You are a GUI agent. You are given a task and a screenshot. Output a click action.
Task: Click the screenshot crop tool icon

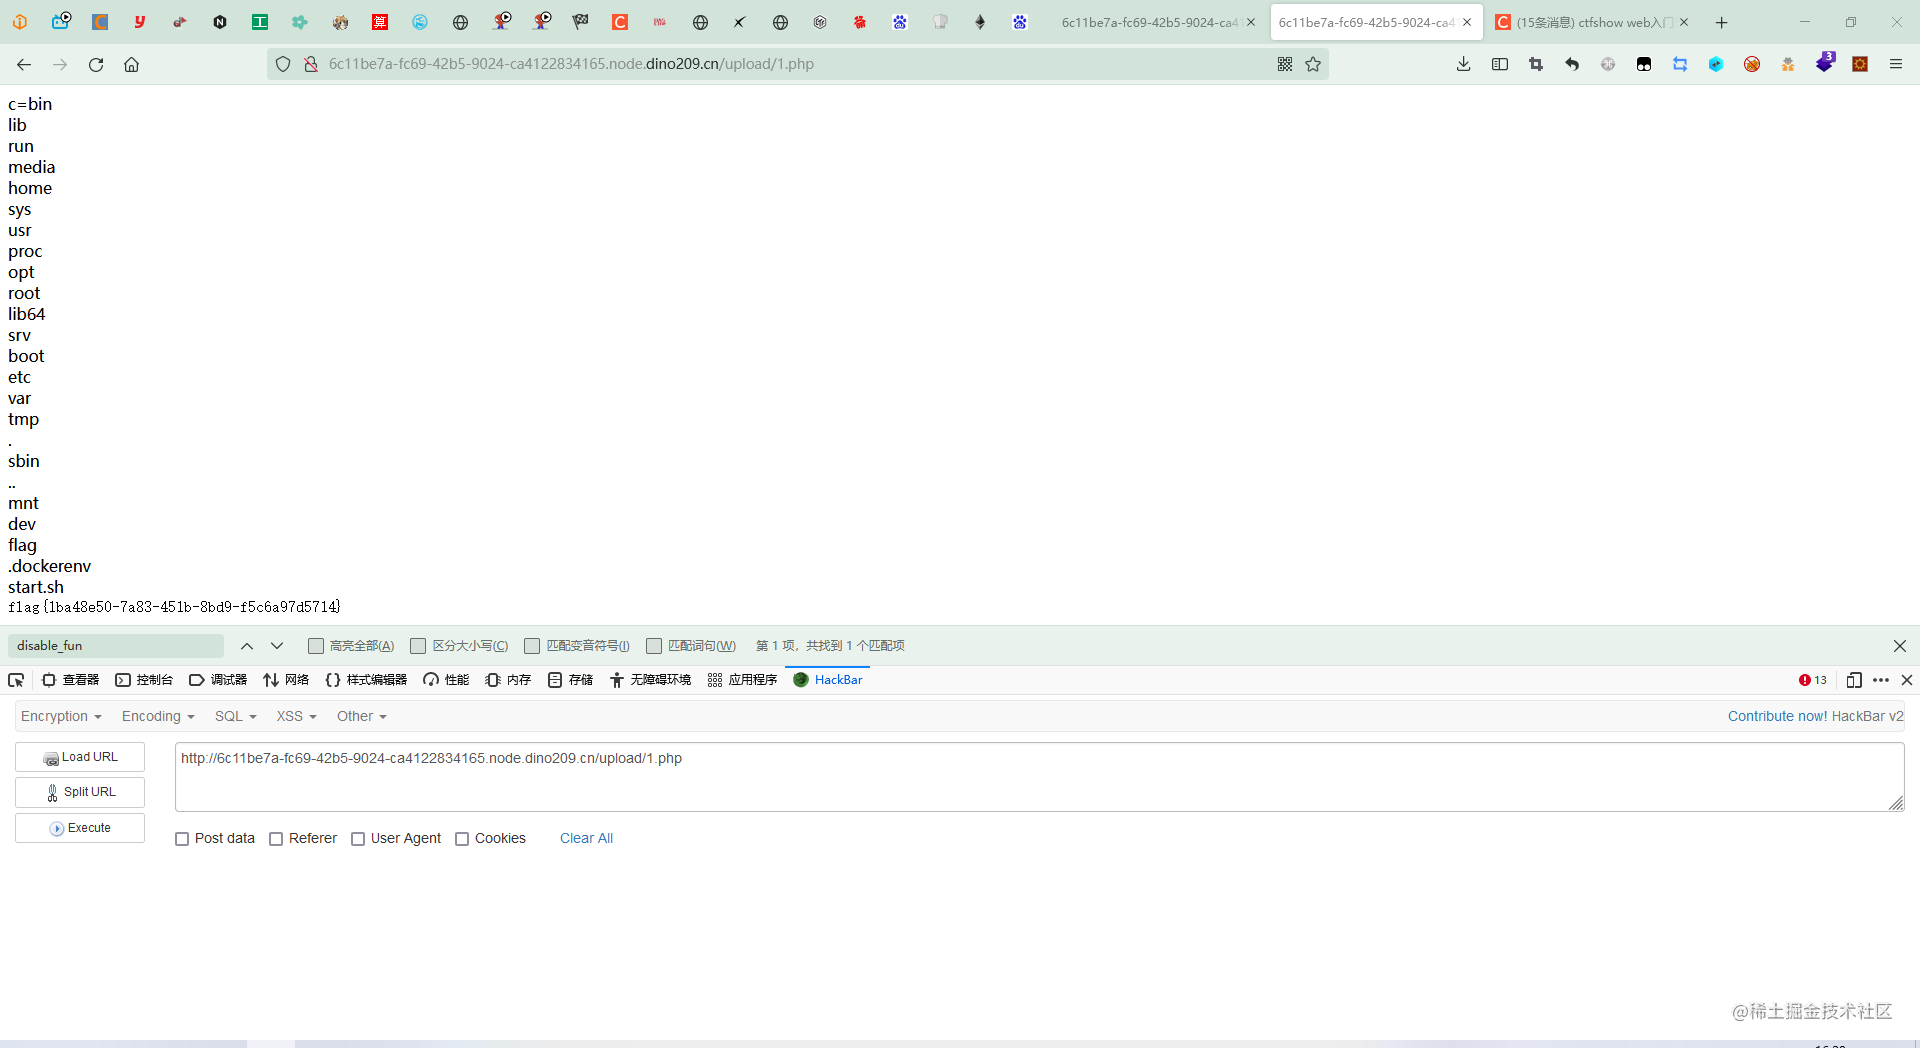coord(1536,64)
